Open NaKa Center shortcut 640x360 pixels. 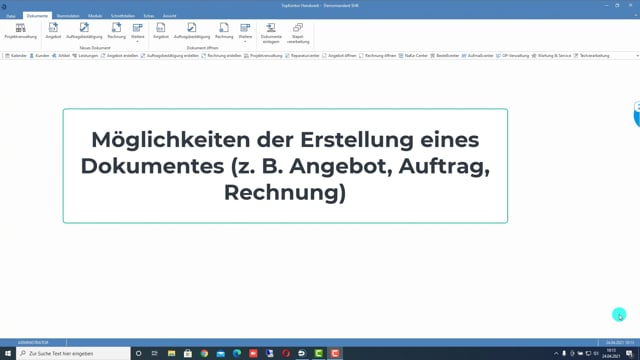click(413, 56)
